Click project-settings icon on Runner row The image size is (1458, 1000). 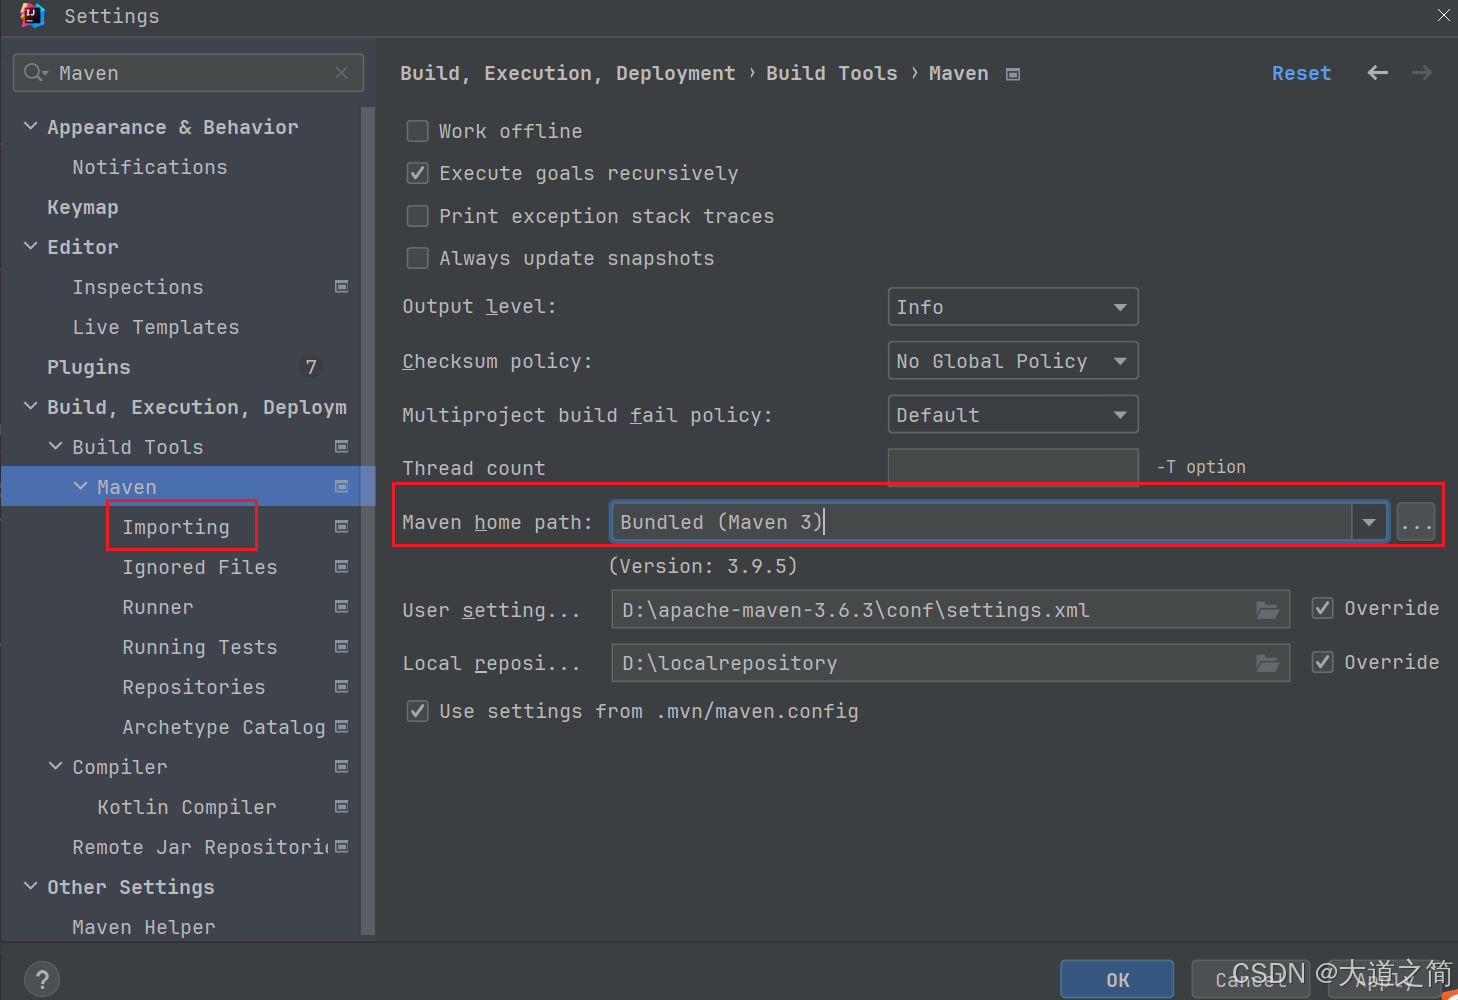(342, 607)
